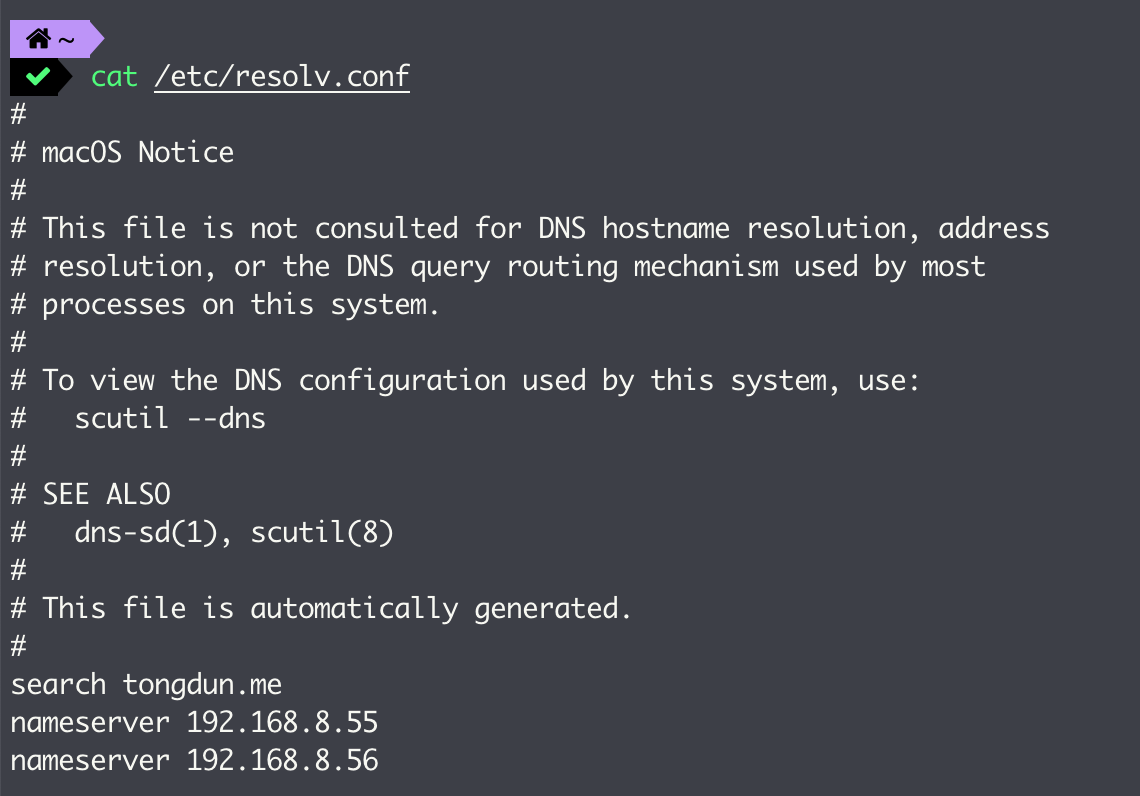Viewport: 1140px width, 796px height.
Task: Click nameserver address 192.168.8.56
Action: 282,760
